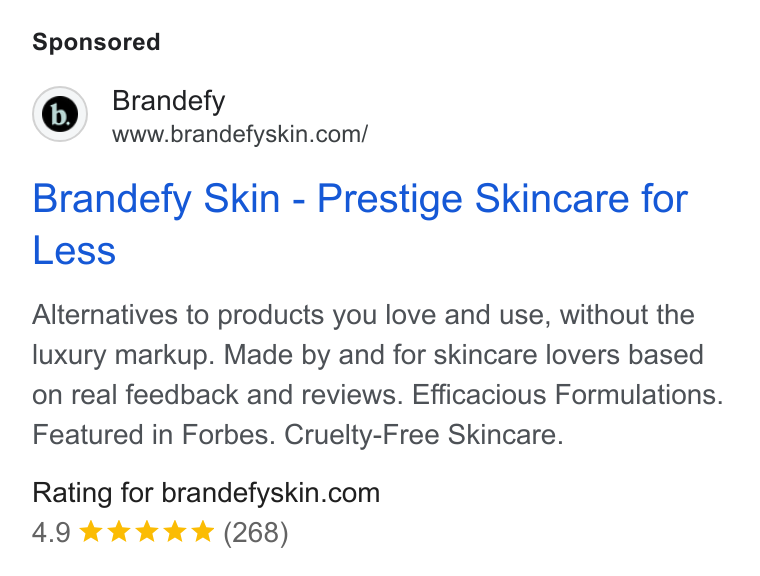Click the Sponsored label

tap(96, 42)
